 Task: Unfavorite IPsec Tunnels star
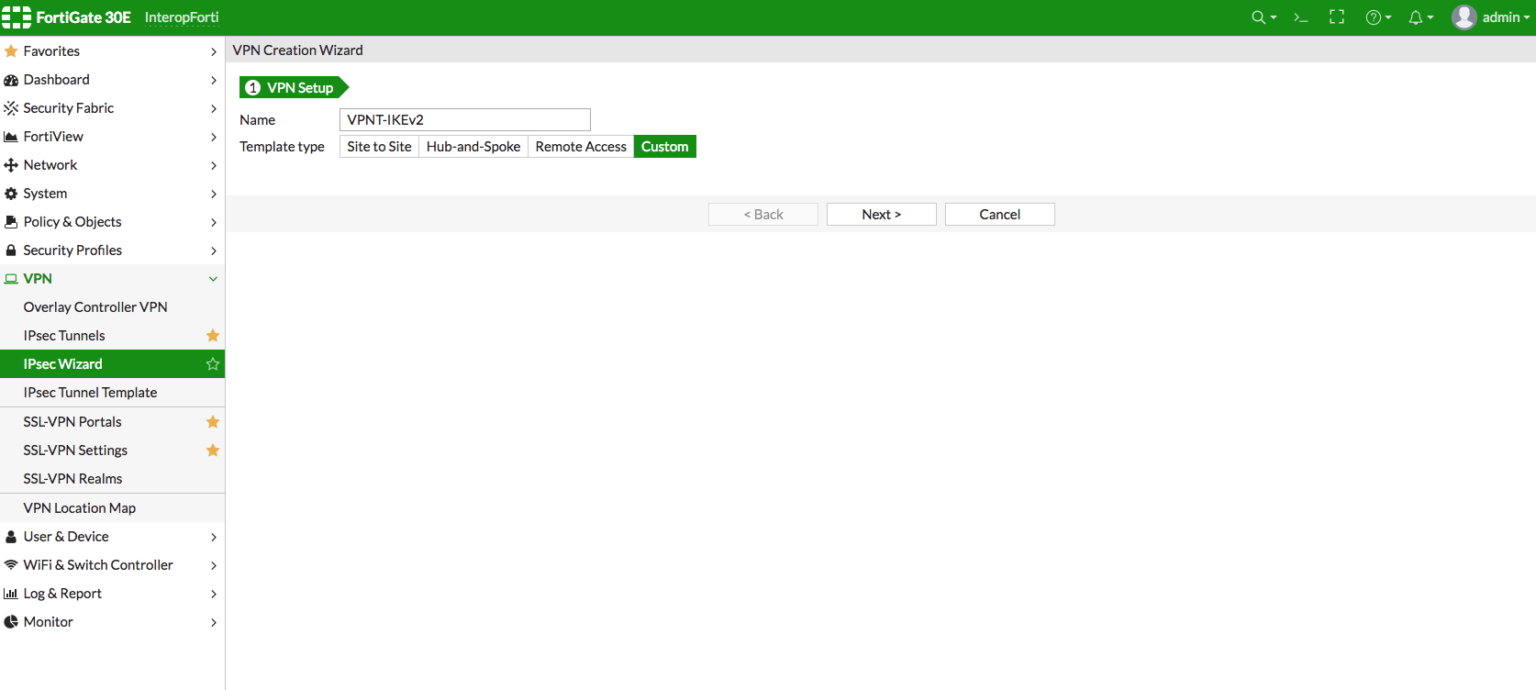[212, 336]
